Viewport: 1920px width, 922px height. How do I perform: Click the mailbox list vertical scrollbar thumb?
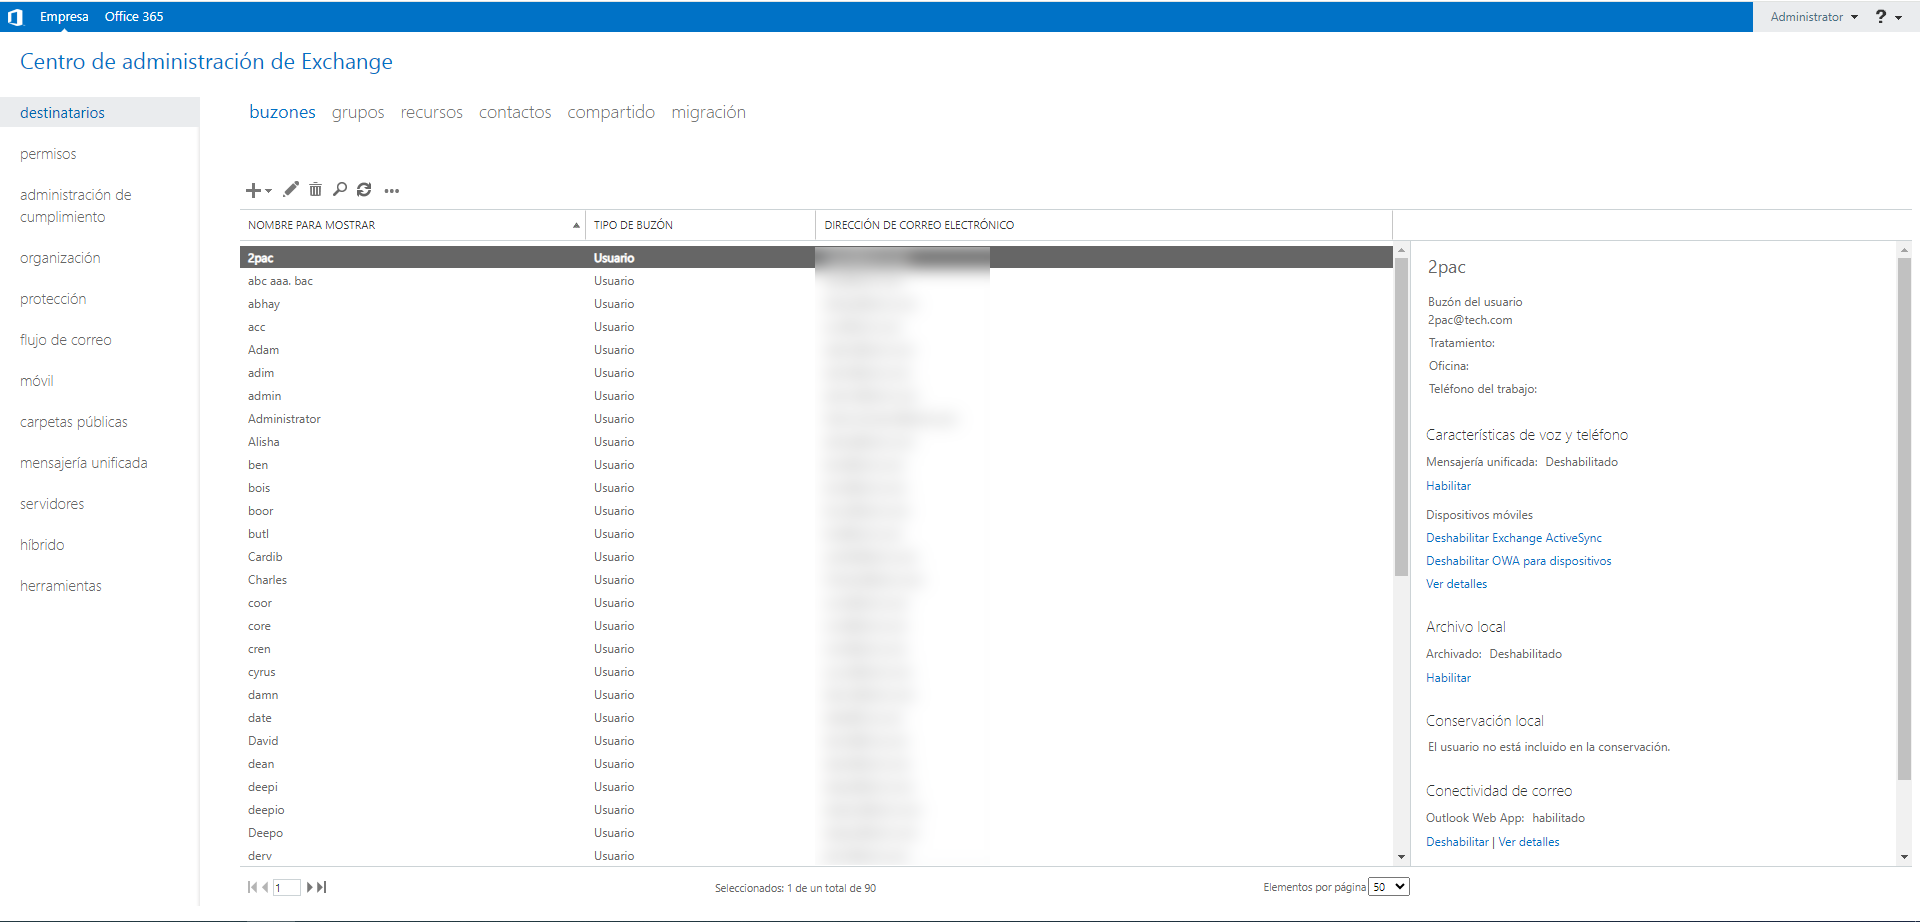pos(1401,417)
